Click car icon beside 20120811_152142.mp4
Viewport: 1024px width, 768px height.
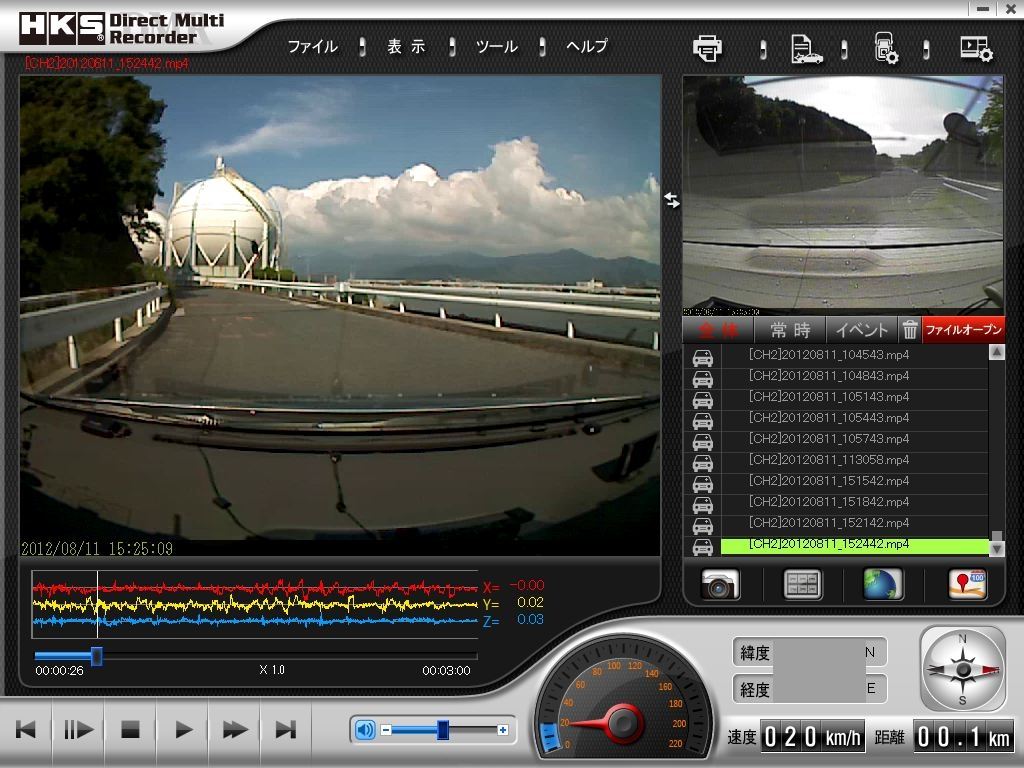pos(703,526)
